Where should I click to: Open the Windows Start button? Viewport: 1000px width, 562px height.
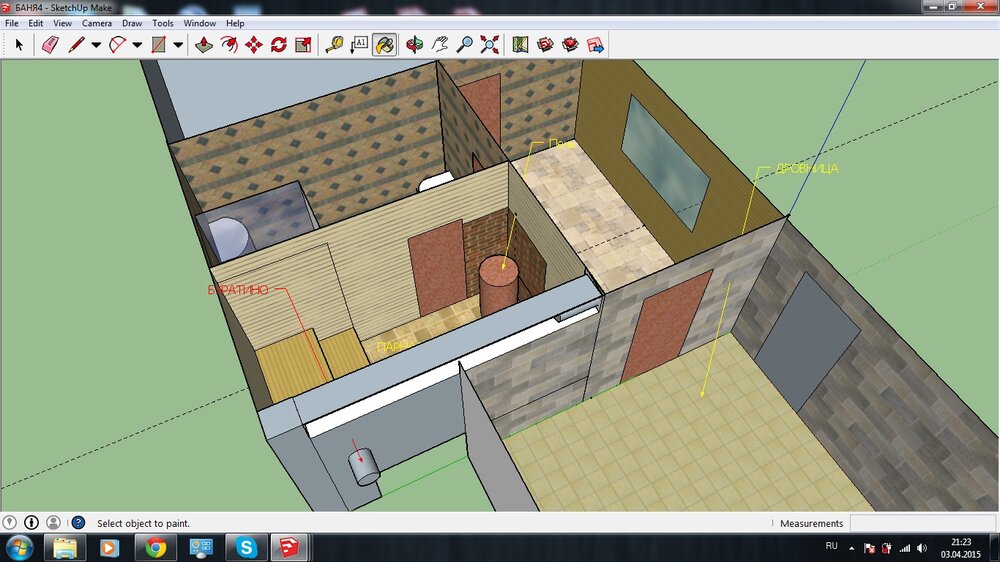pos(19,547)
